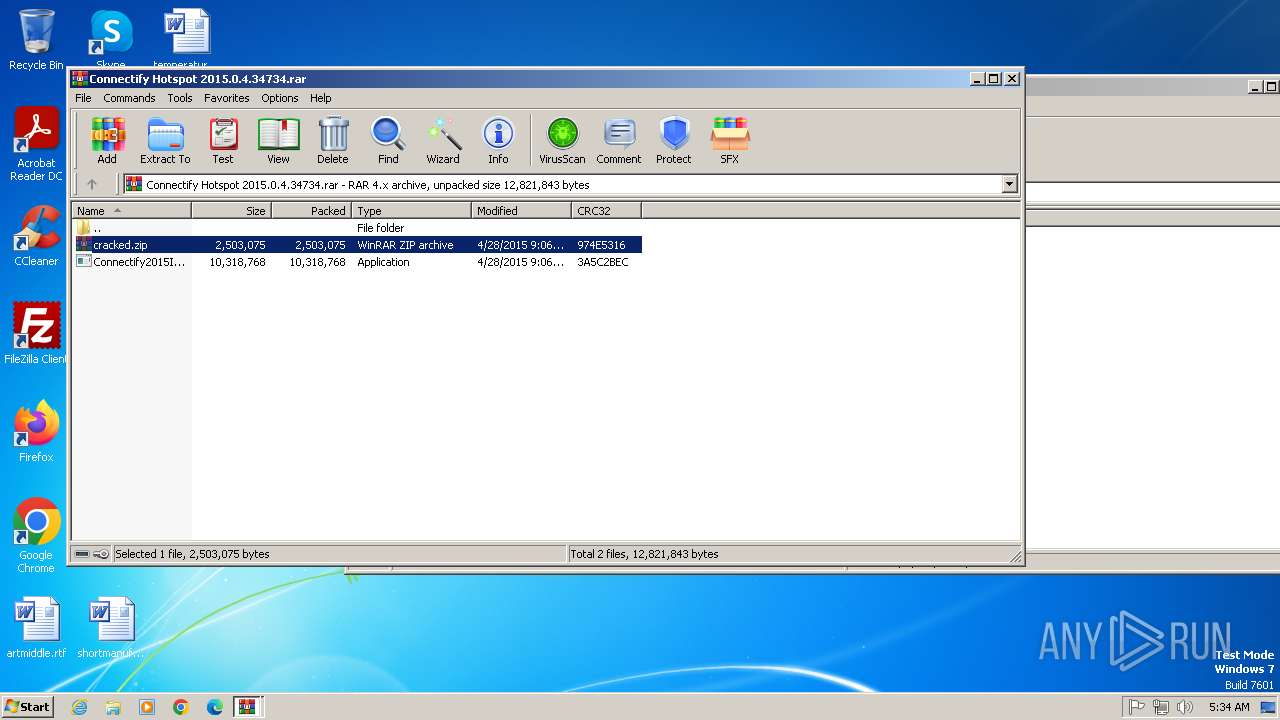Select the CCleaner desktop shortcut
Viewport: 1280px width, 720px height.
pos(36,236)
